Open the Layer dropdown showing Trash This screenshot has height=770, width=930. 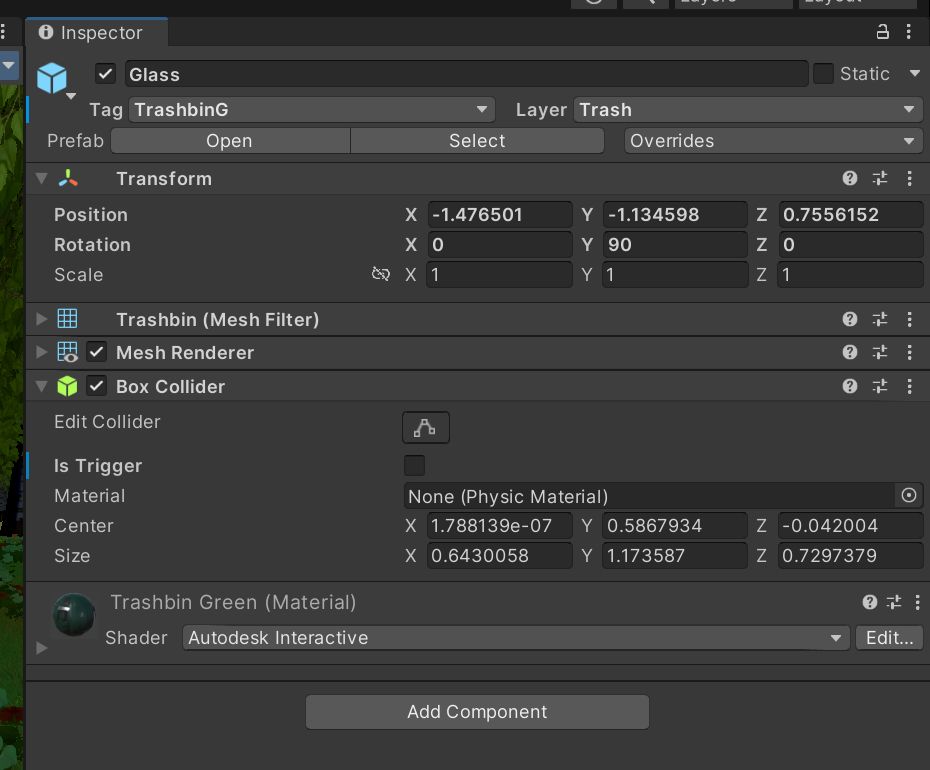point(747,110)
